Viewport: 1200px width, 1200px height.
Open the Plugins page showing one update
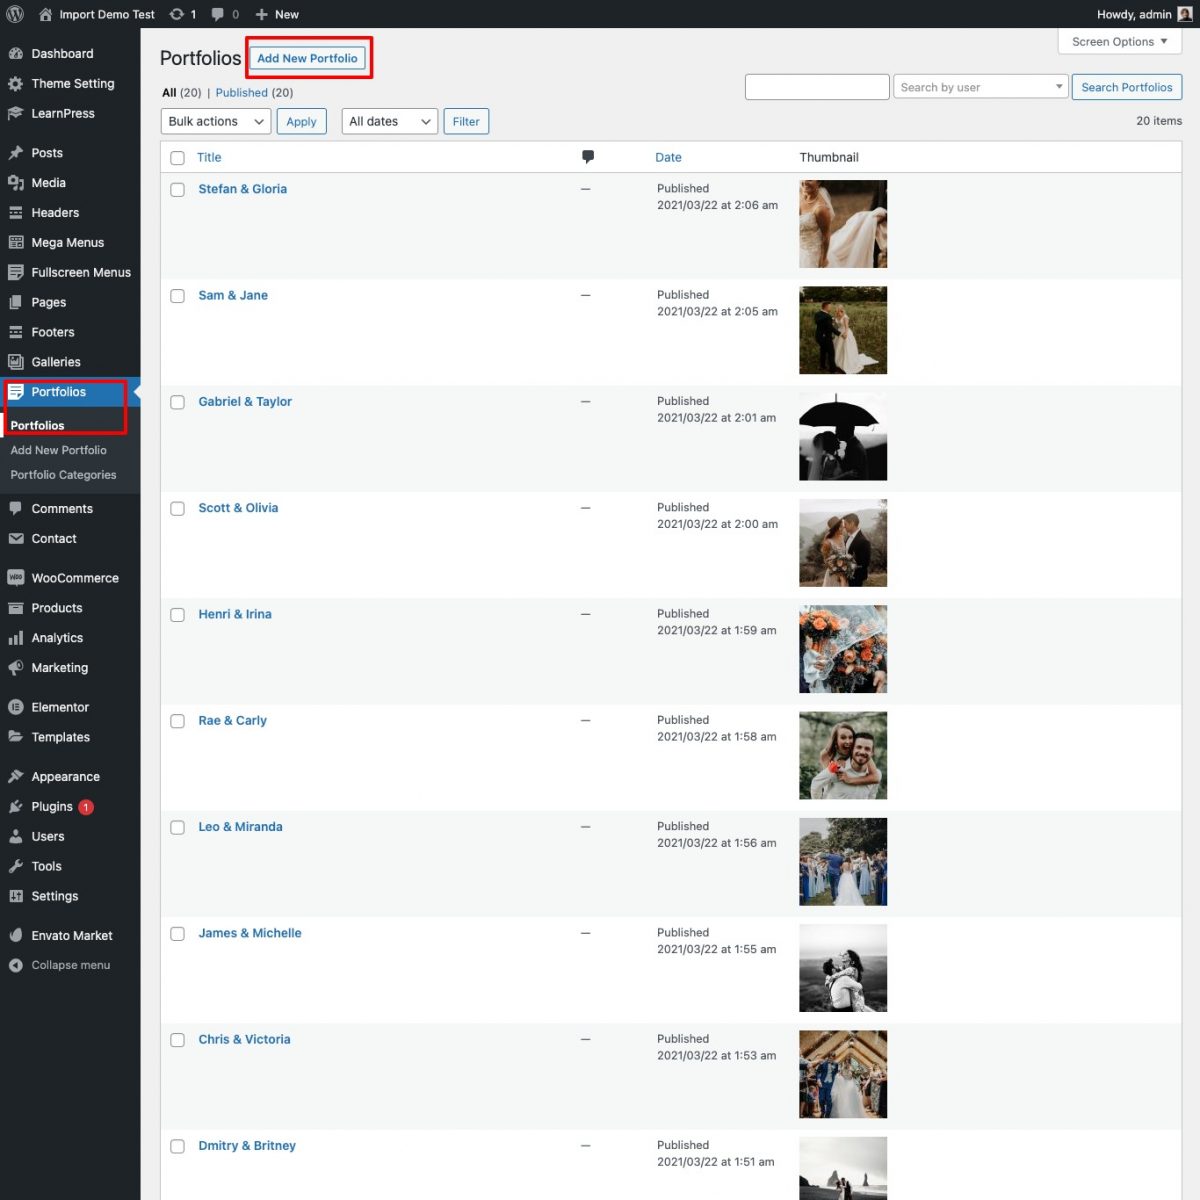[52, 806]
